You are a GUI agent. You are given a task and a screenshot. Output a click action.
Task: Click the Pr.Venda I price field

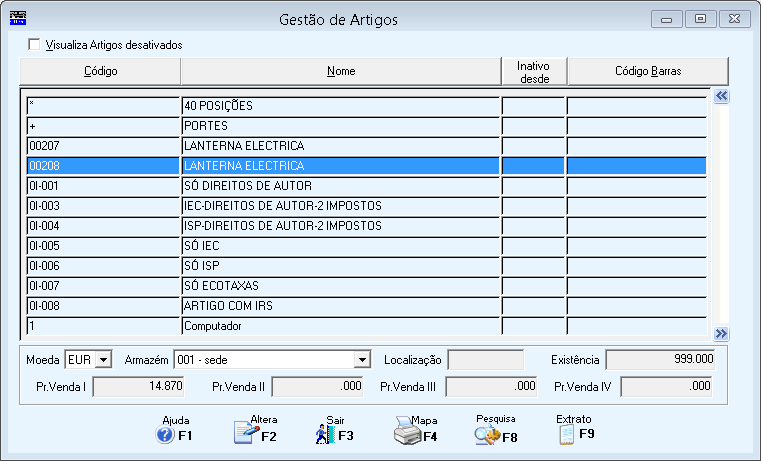pos(138,387)
